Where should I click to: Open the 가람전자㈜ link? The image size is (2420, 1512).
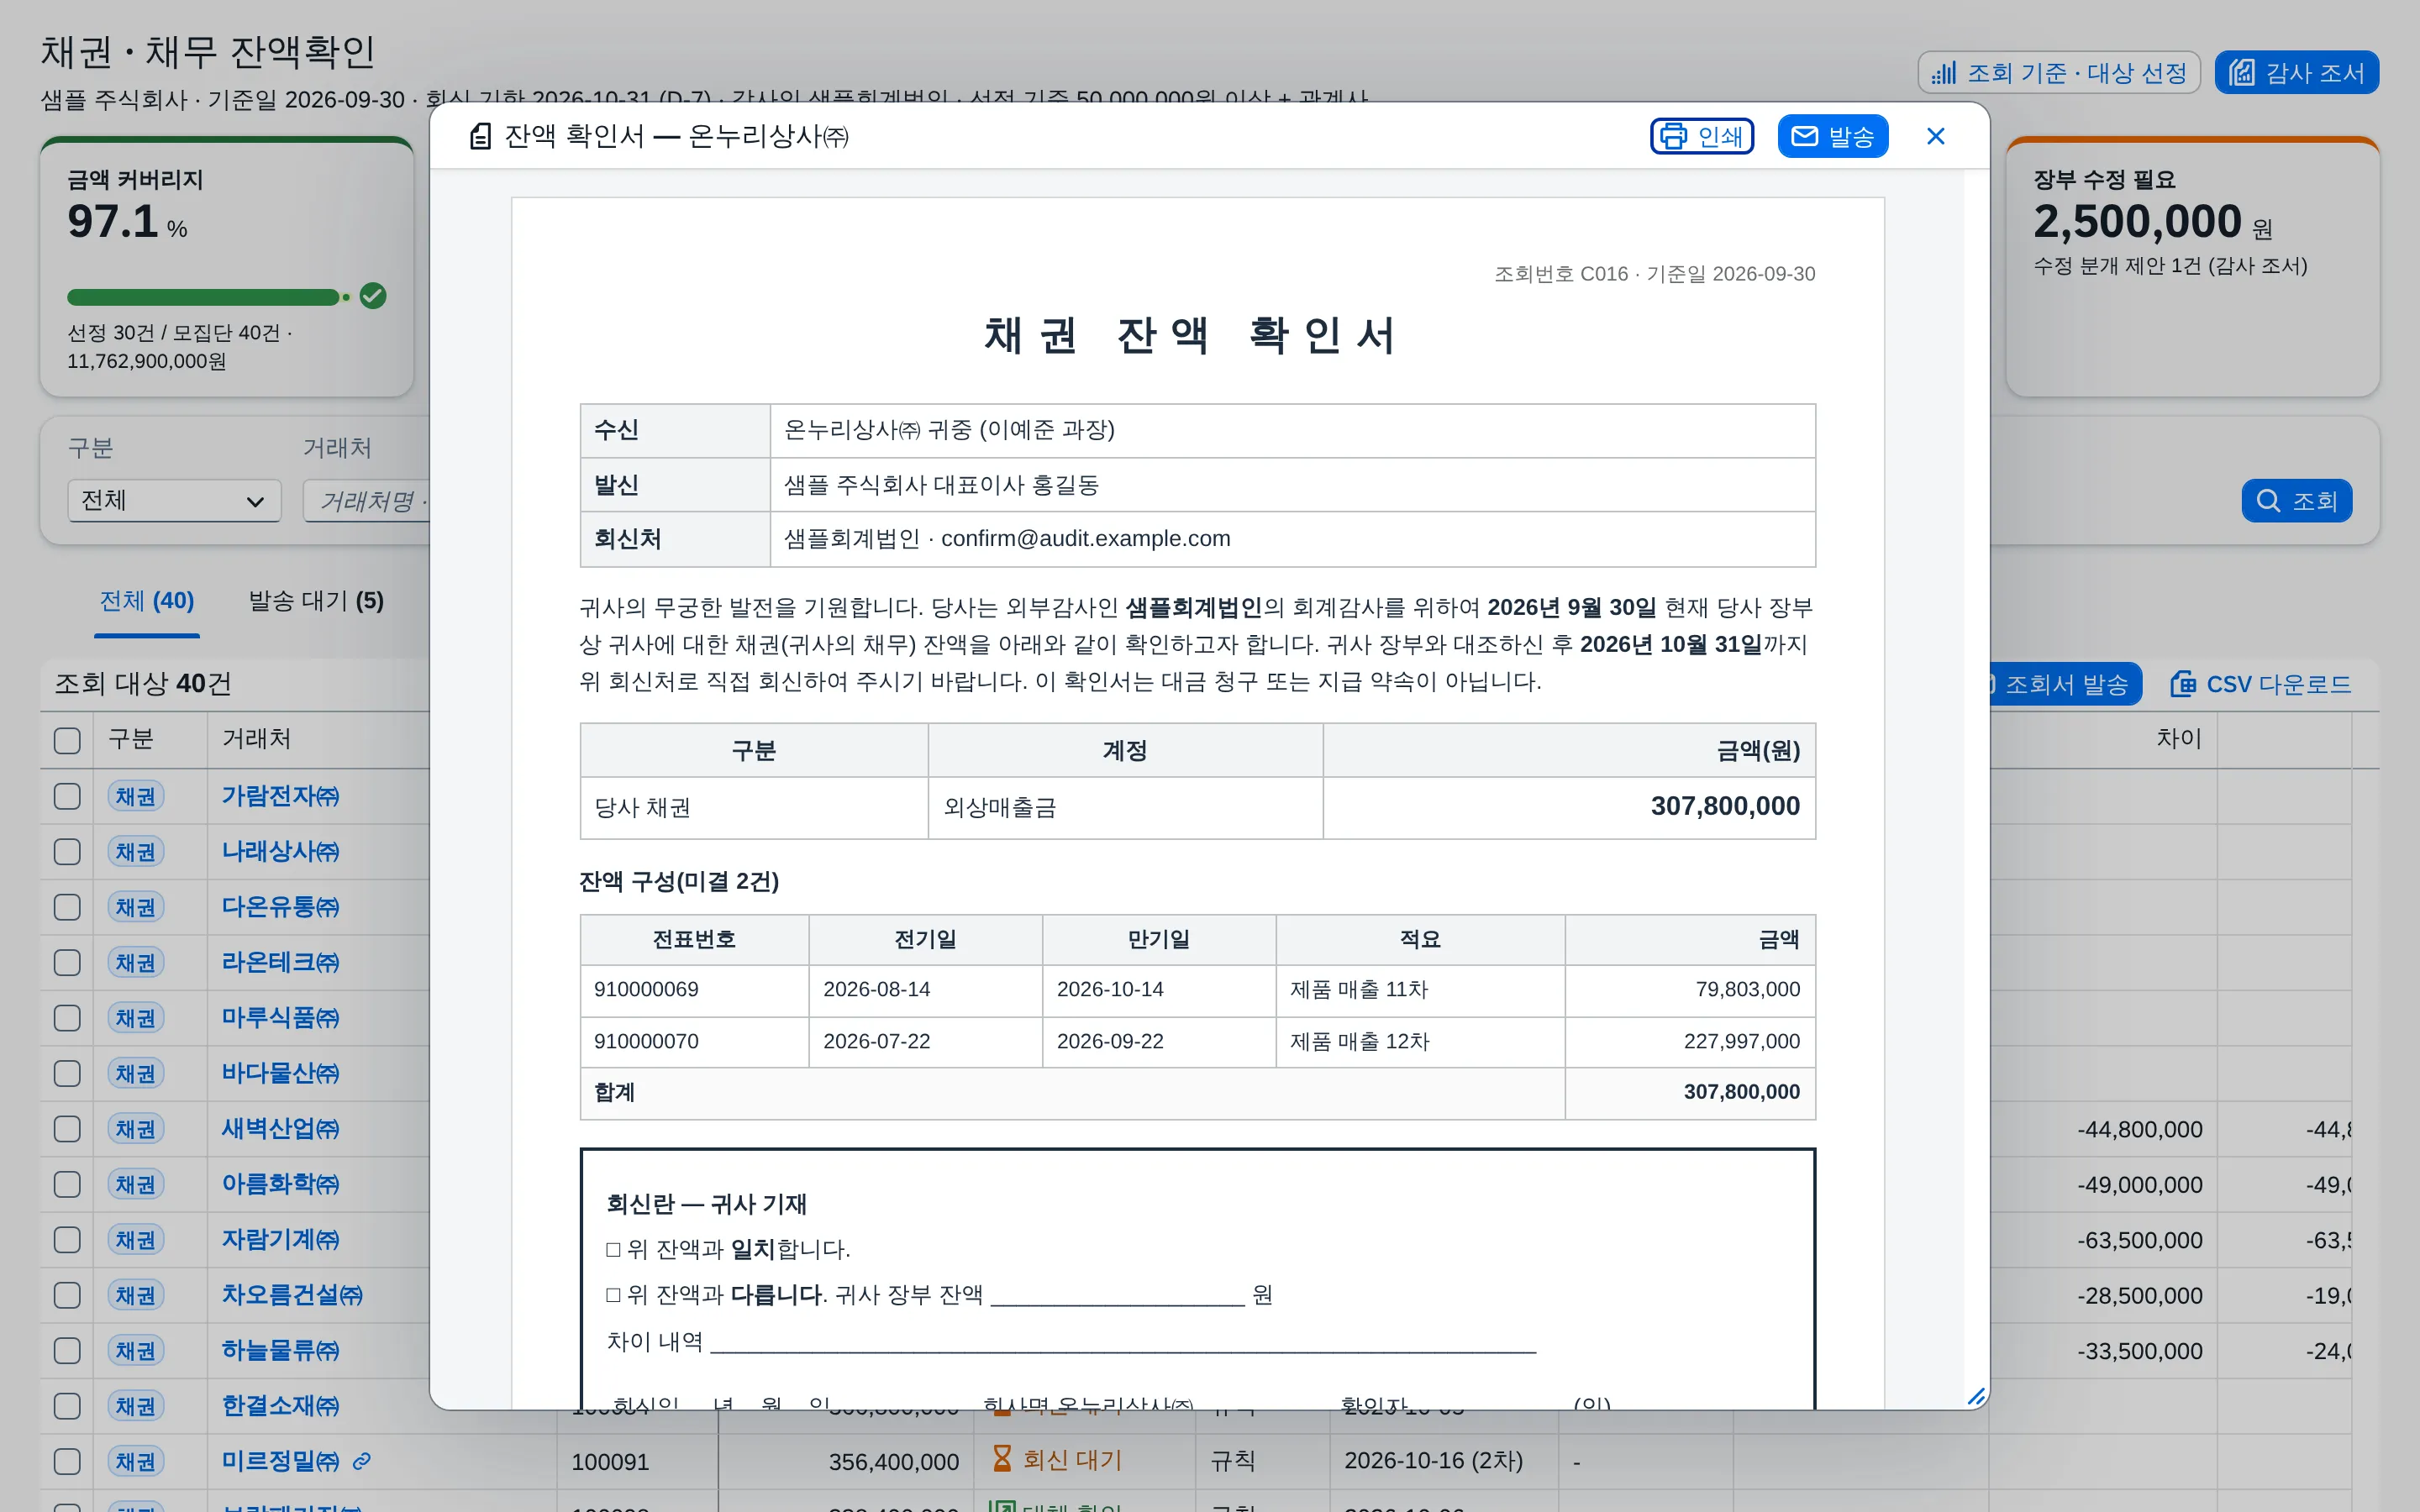(280, 796)
